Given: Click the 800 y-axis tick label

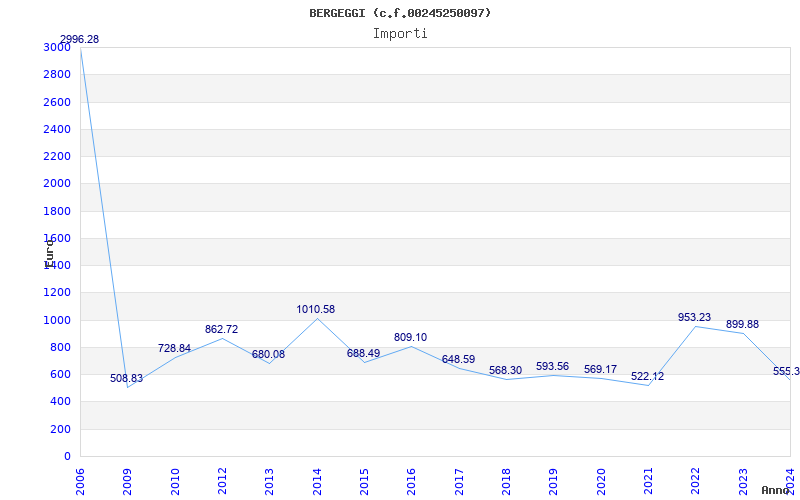Looking at the screenshot, I should (60, 347).
